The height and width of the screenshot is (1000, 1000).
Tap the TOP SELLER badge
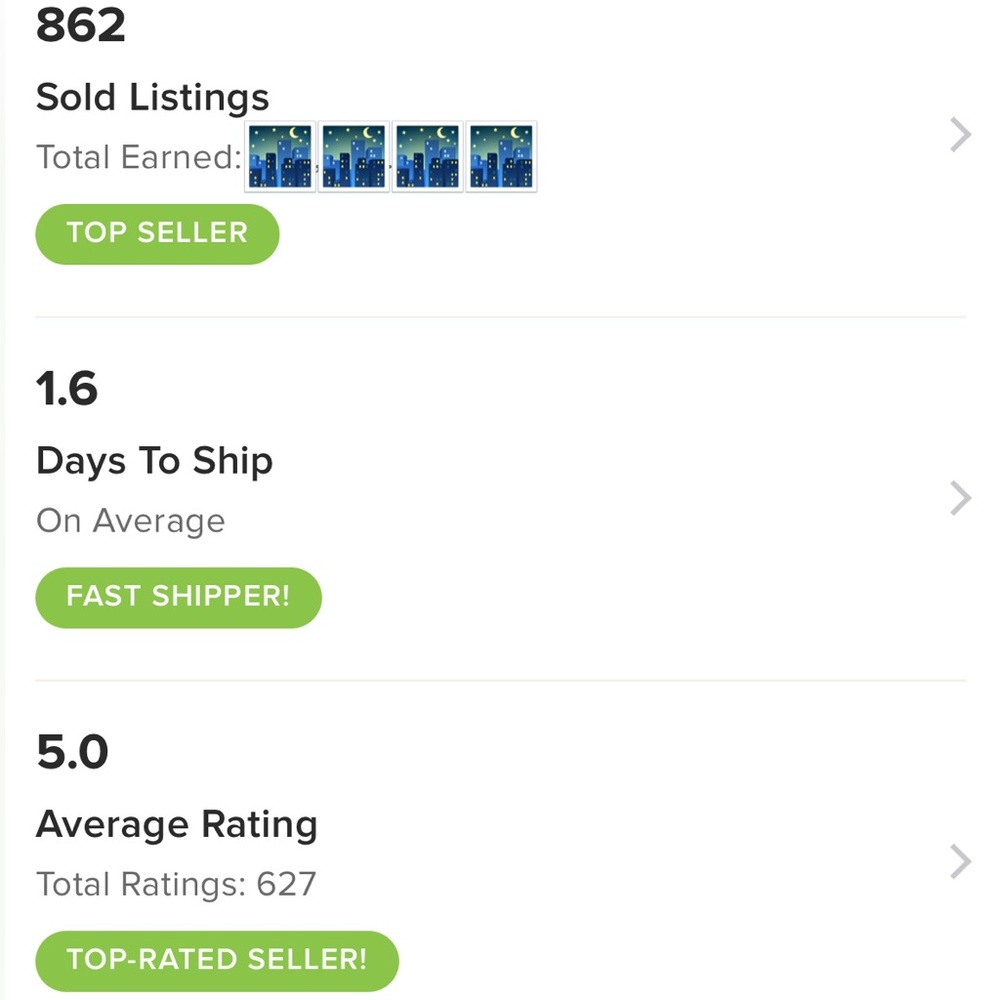[x=157, y=234]
